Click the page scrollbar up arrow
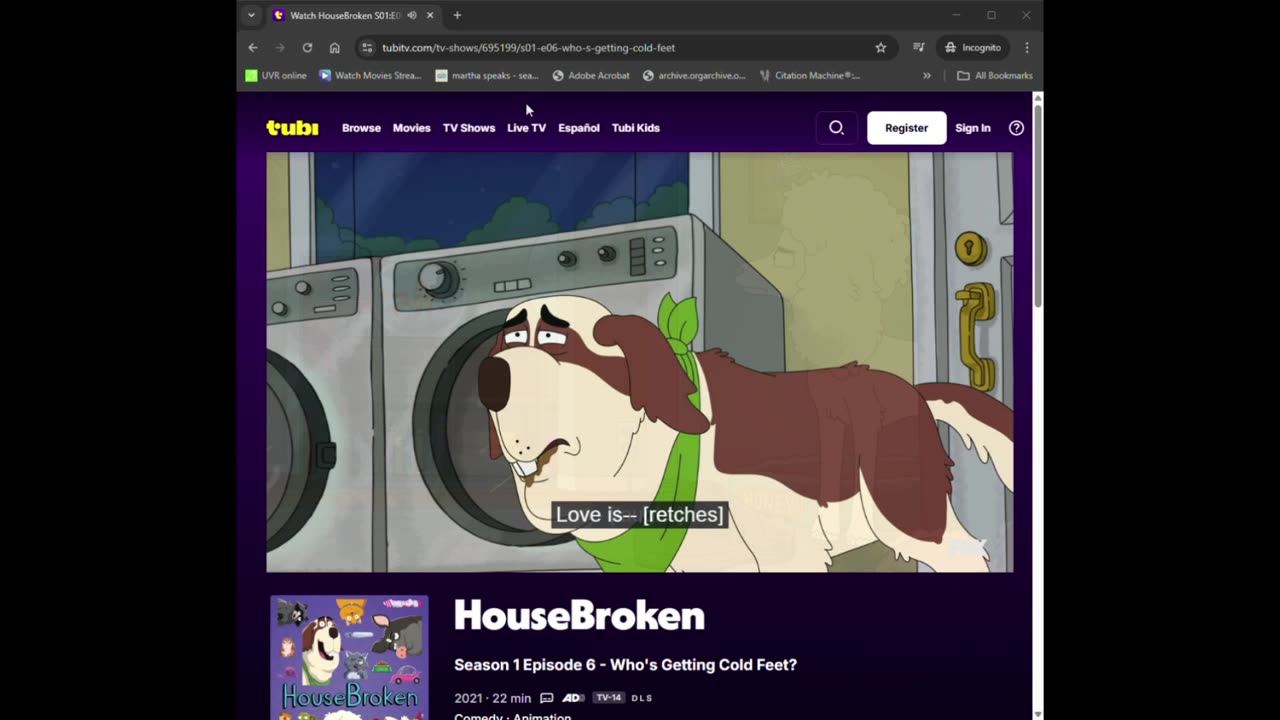The height and width of the screenshot is (720, 1280). tap(1038, 98)
